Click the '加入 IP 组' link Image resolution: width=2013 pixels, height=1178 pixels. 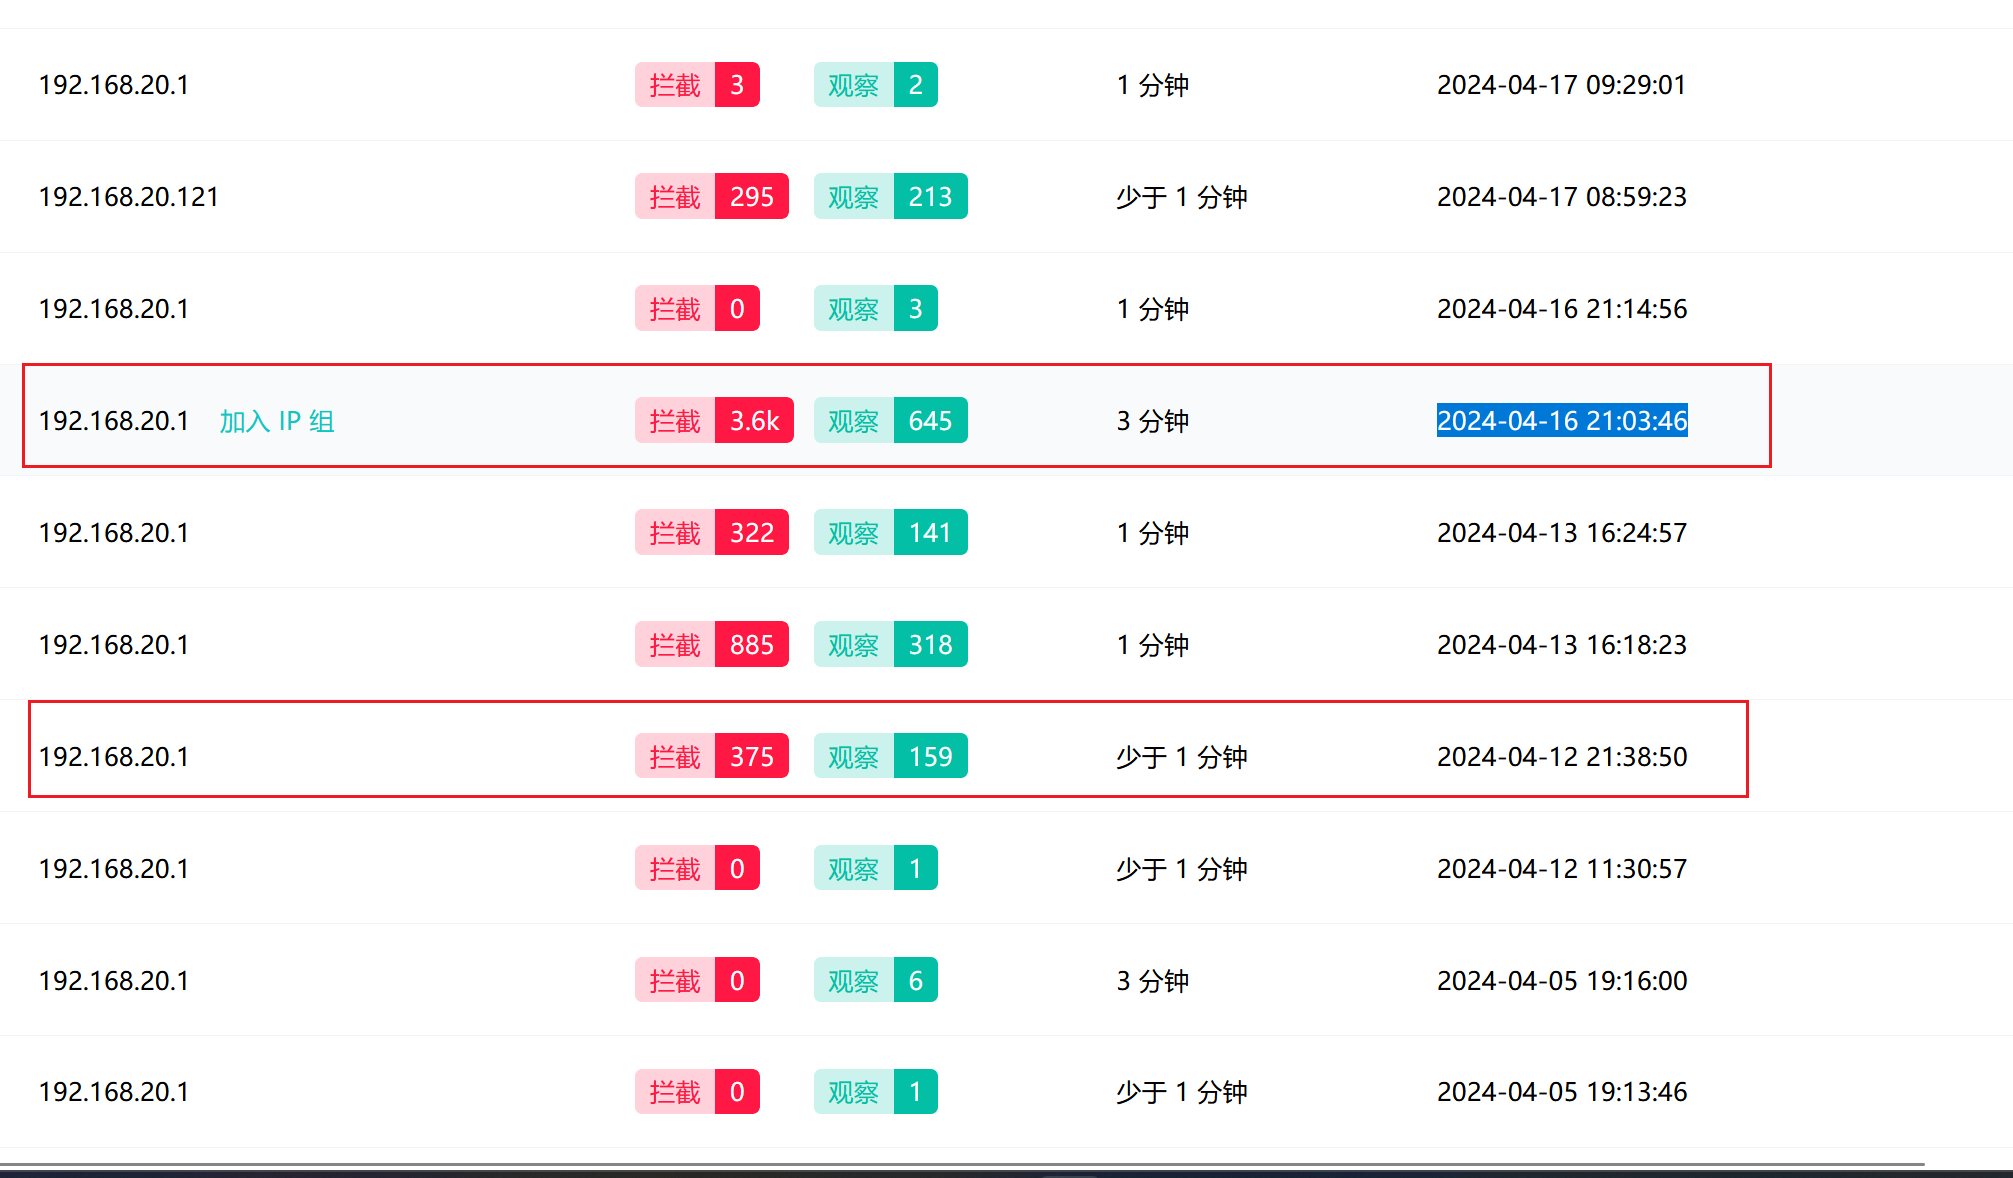click(x=277, y=421)
